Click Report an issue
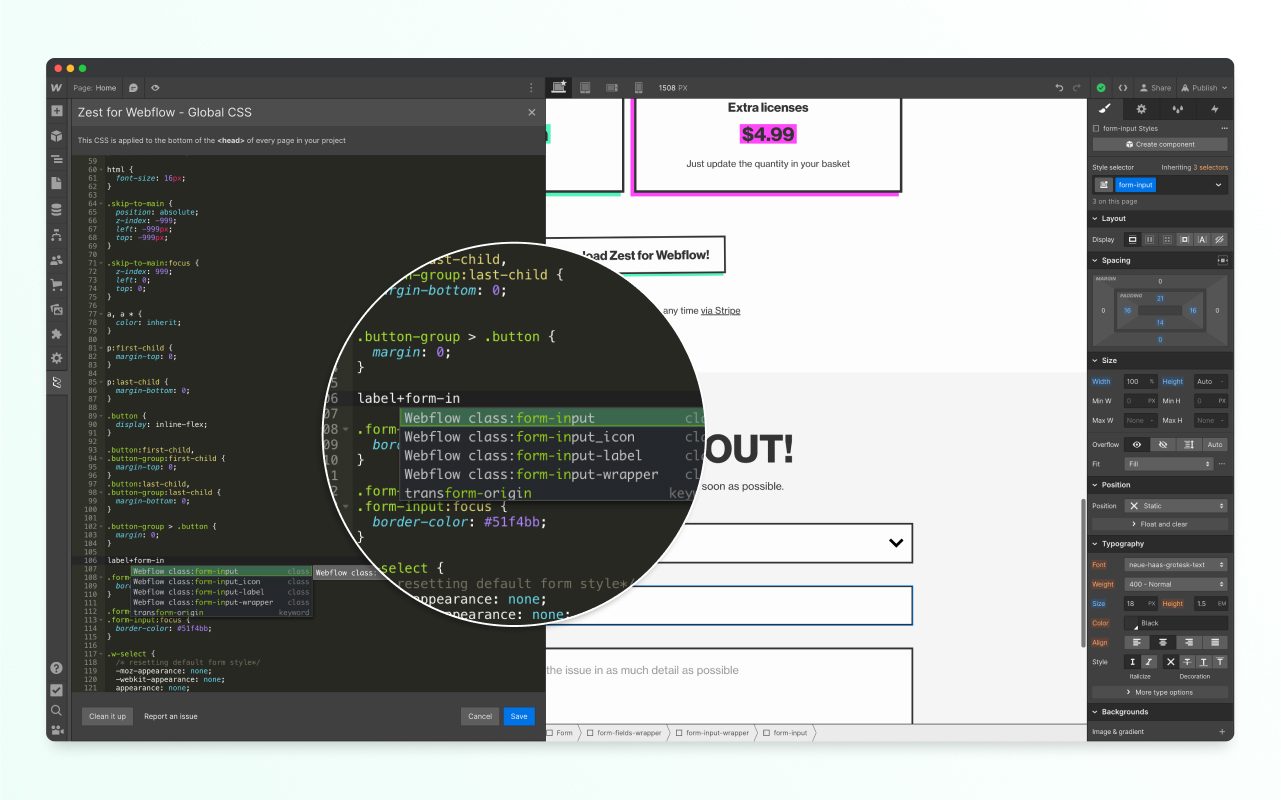The width and height of the screenshot is (1281, 800). pyautogui.click(x=171, y=716)
